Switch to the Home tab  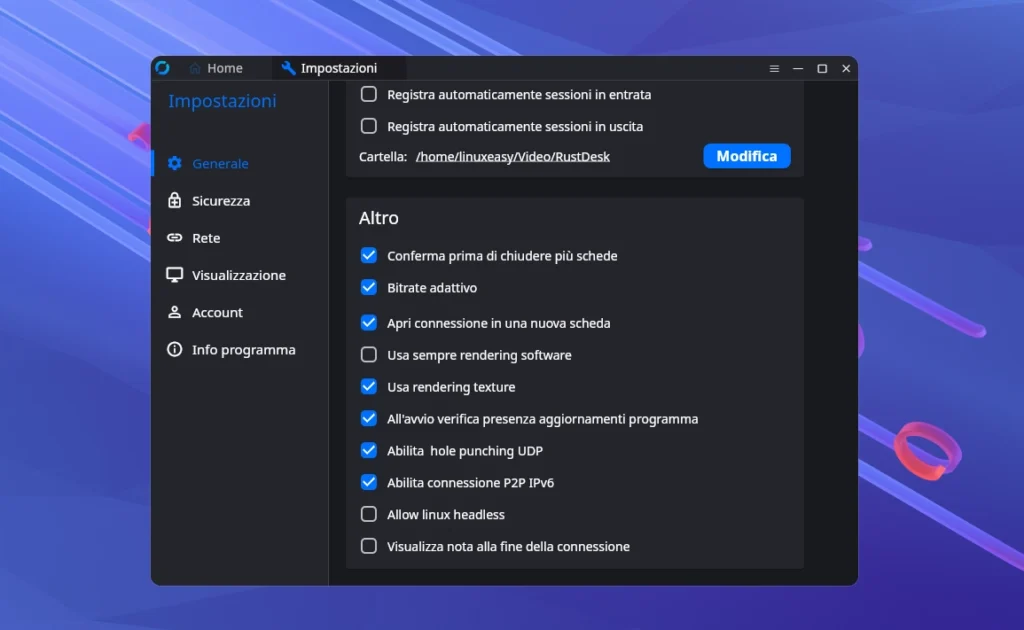point(220,68)
